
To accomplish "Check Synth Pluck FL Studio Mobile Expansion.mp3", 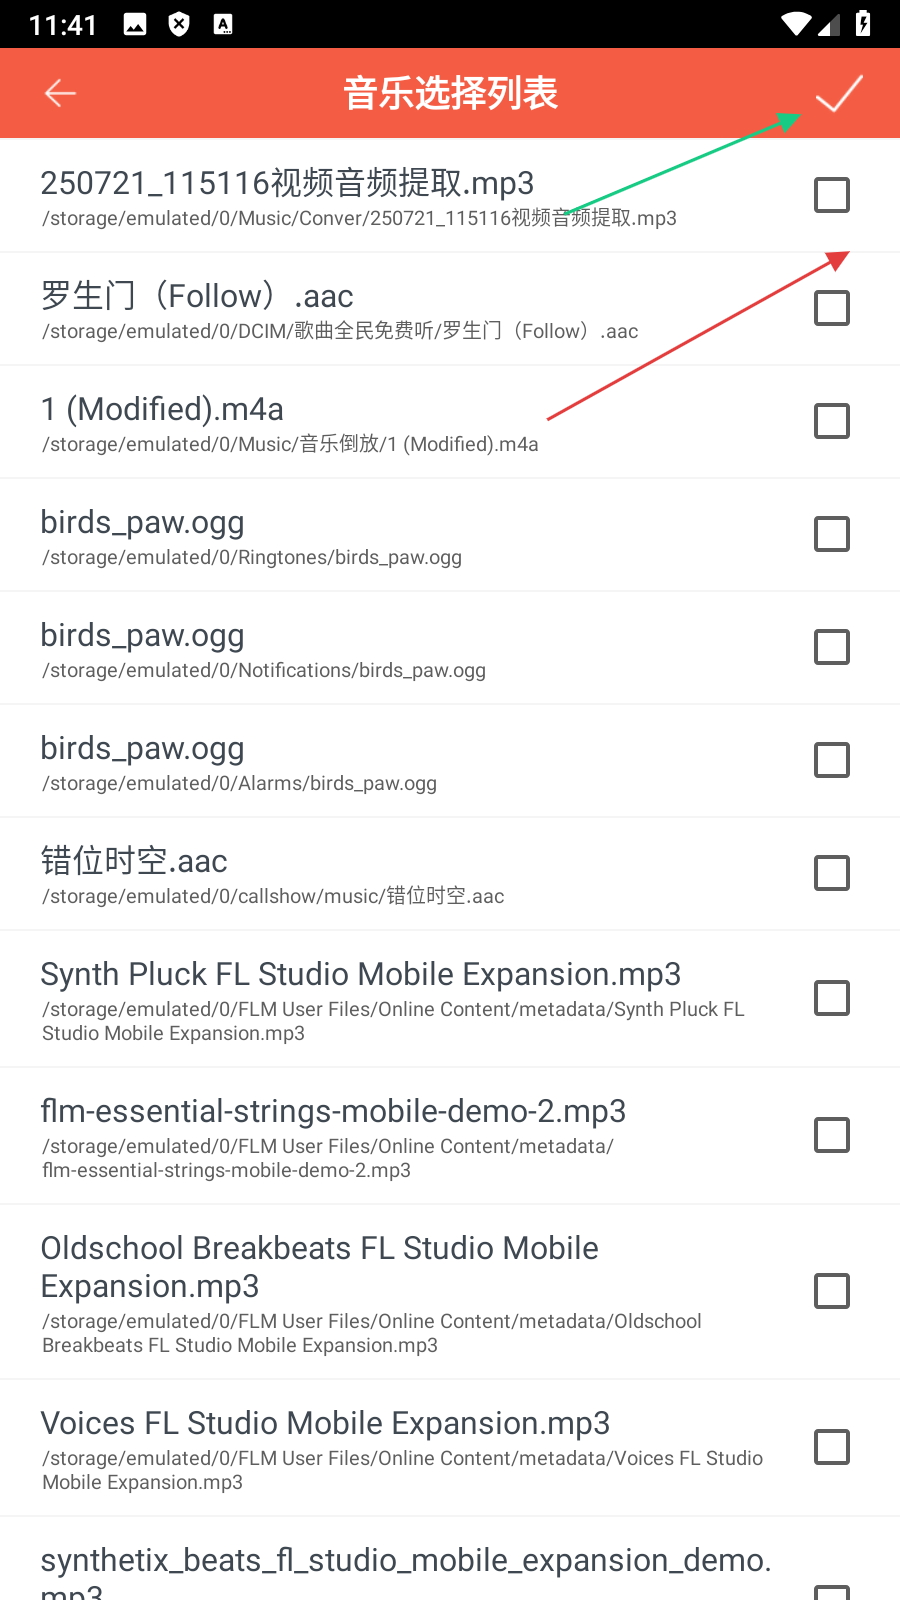I will coord(831,998).
